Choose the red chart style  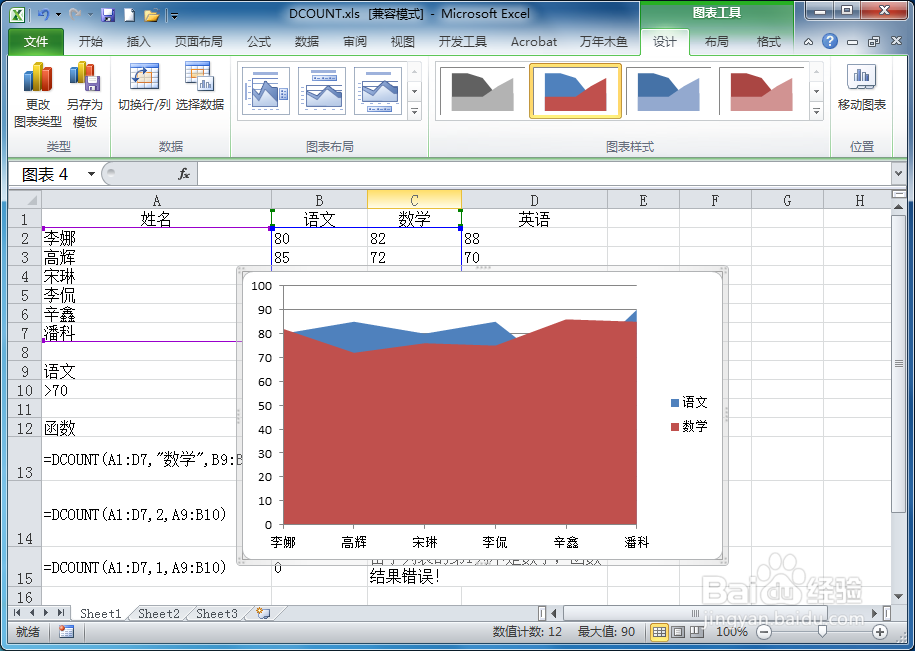[762, 91]
